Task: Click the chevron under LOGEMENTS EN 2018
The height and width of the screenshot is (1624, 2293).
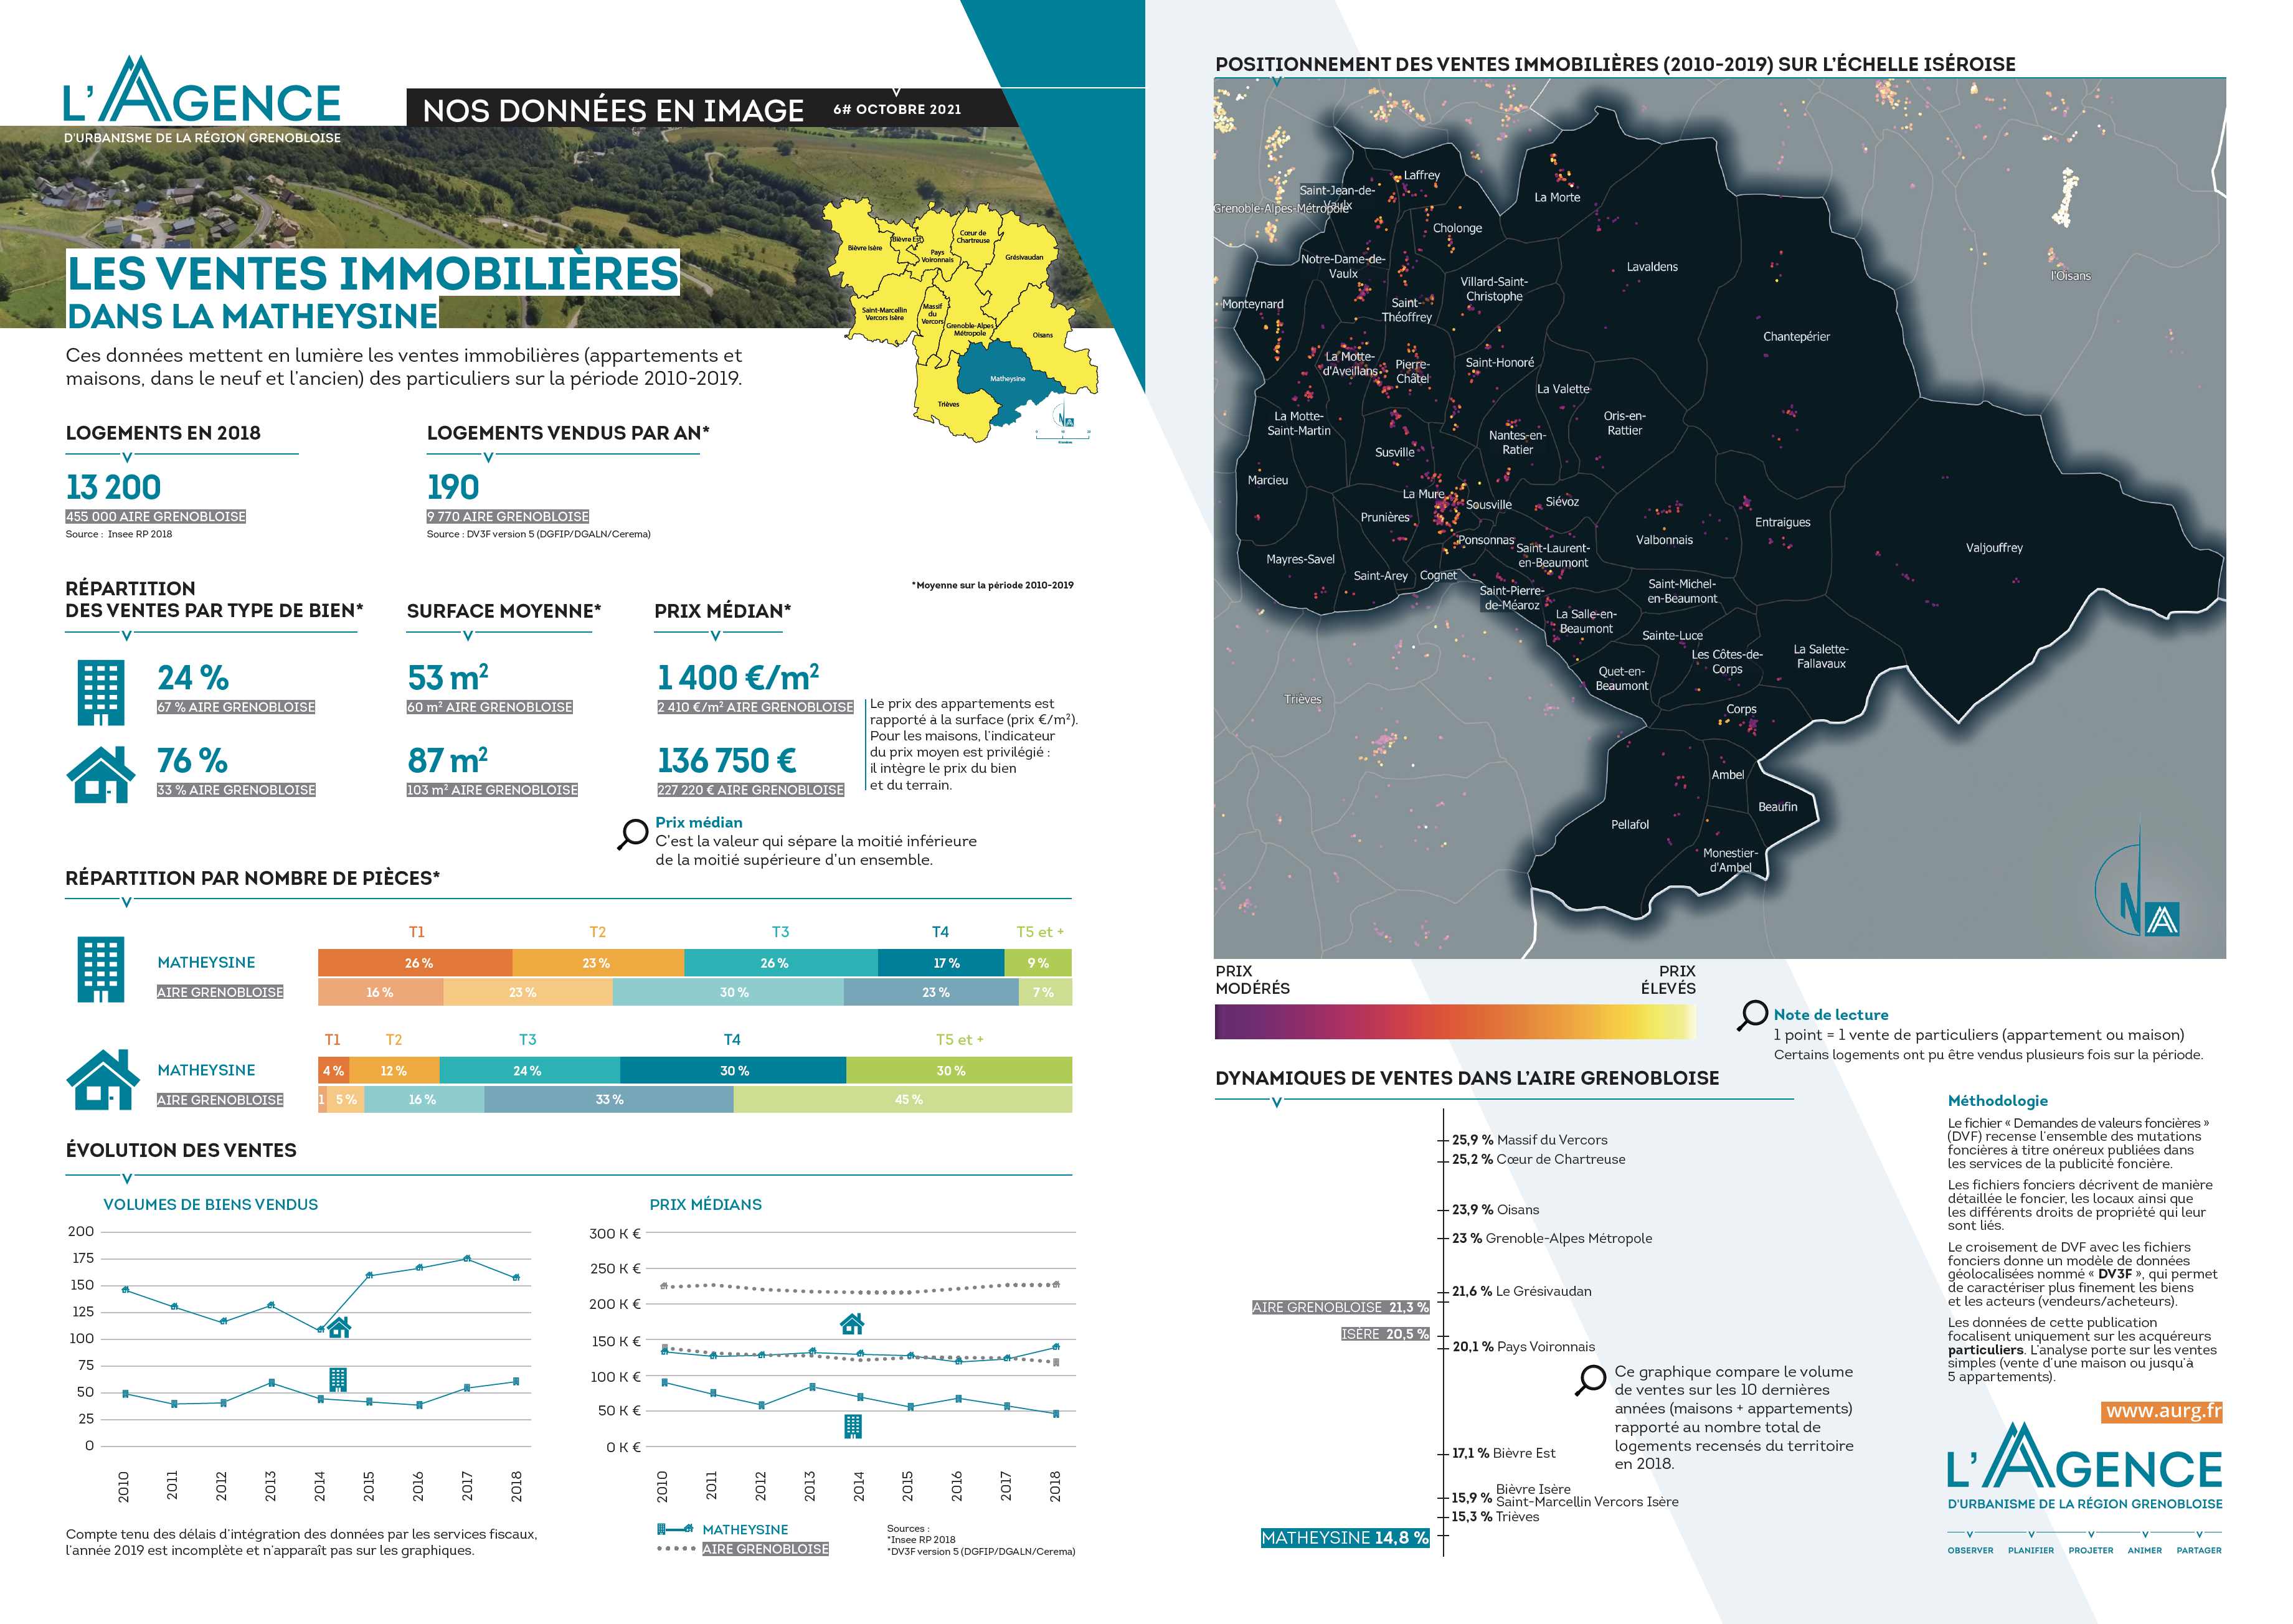Action: coord(127,457)
